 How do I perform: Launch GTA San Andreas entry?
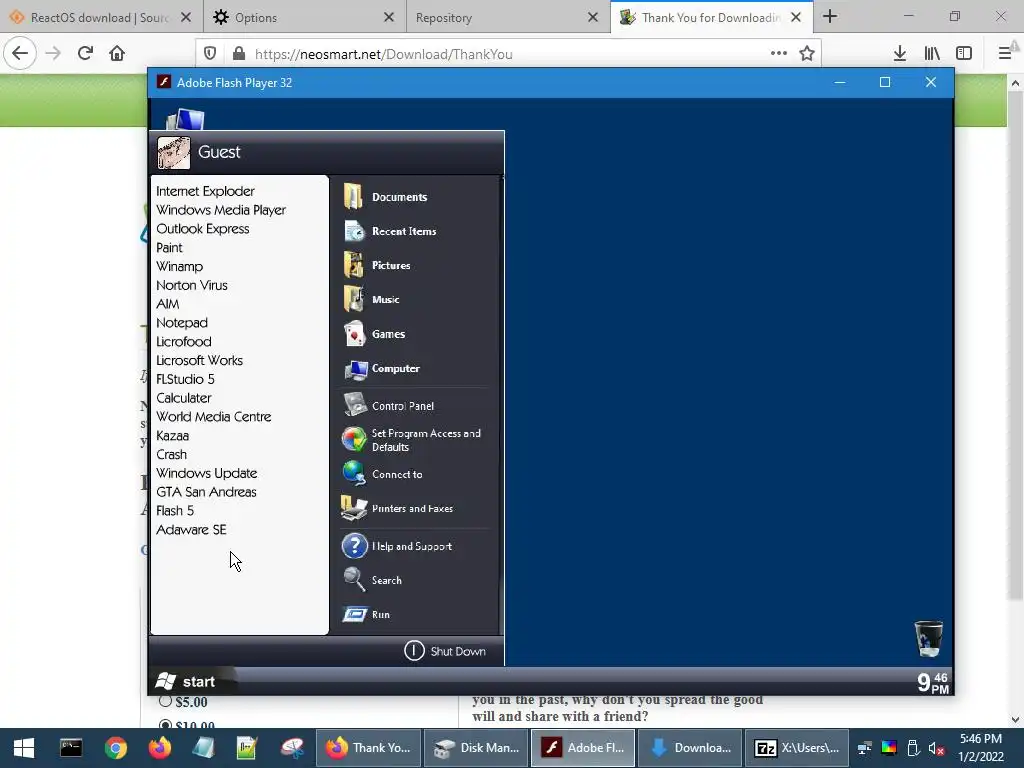pyautogui.click(x=206, y=492)
